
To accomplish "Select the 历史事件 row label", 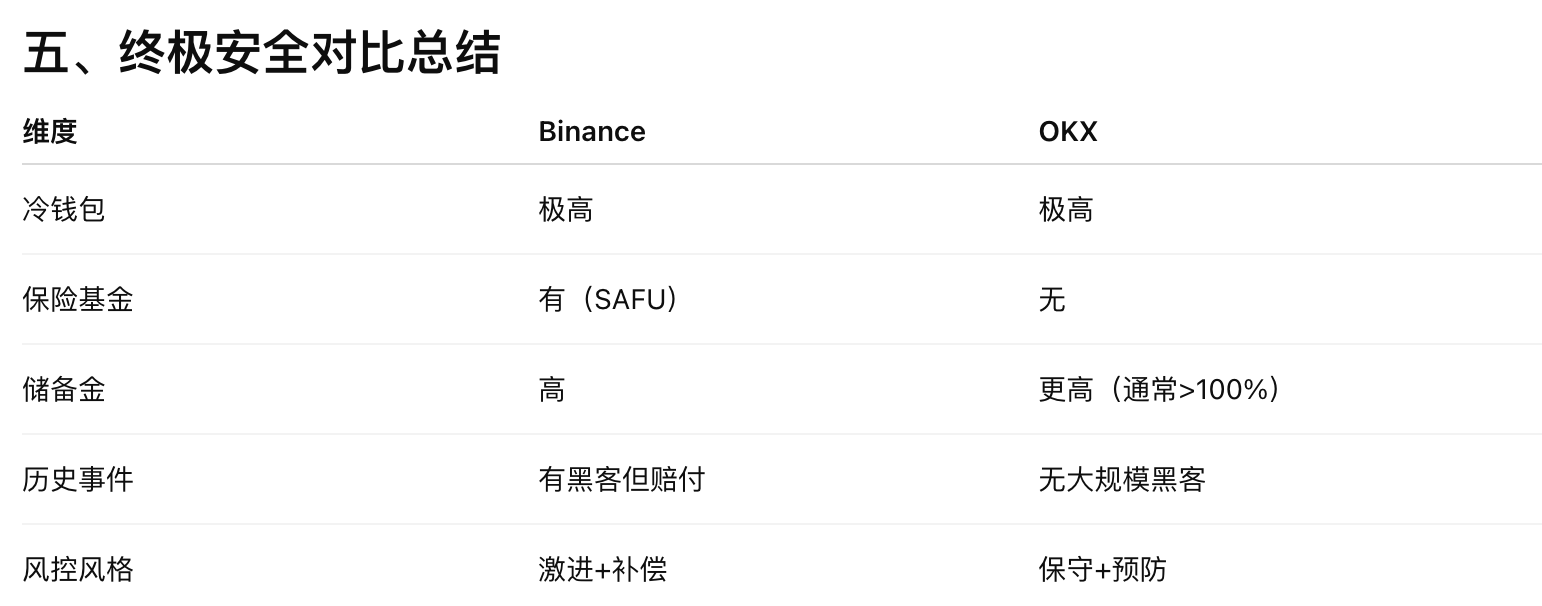I will pyautogui.click(x=78, y=479).
